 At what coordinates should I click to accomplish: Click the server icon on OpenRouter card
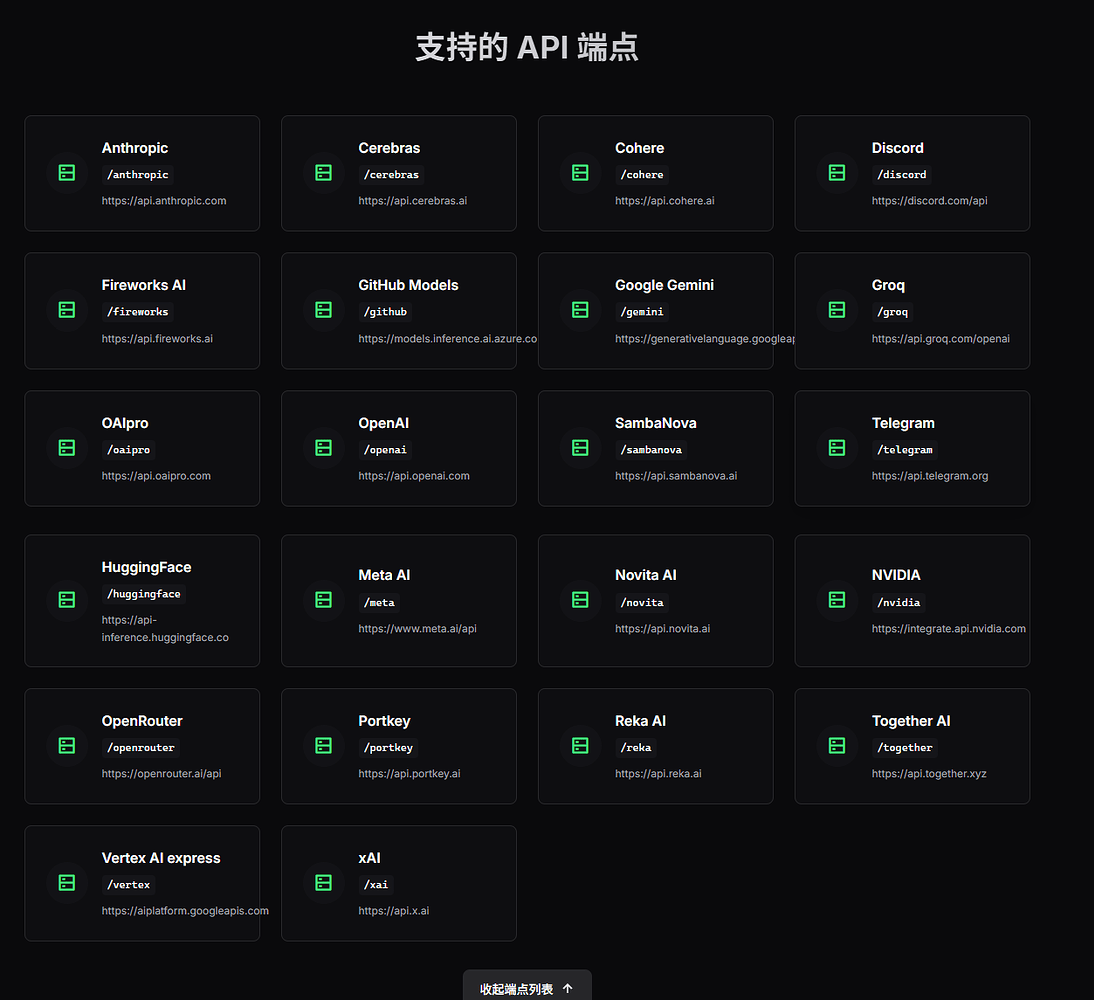[67, 746]
